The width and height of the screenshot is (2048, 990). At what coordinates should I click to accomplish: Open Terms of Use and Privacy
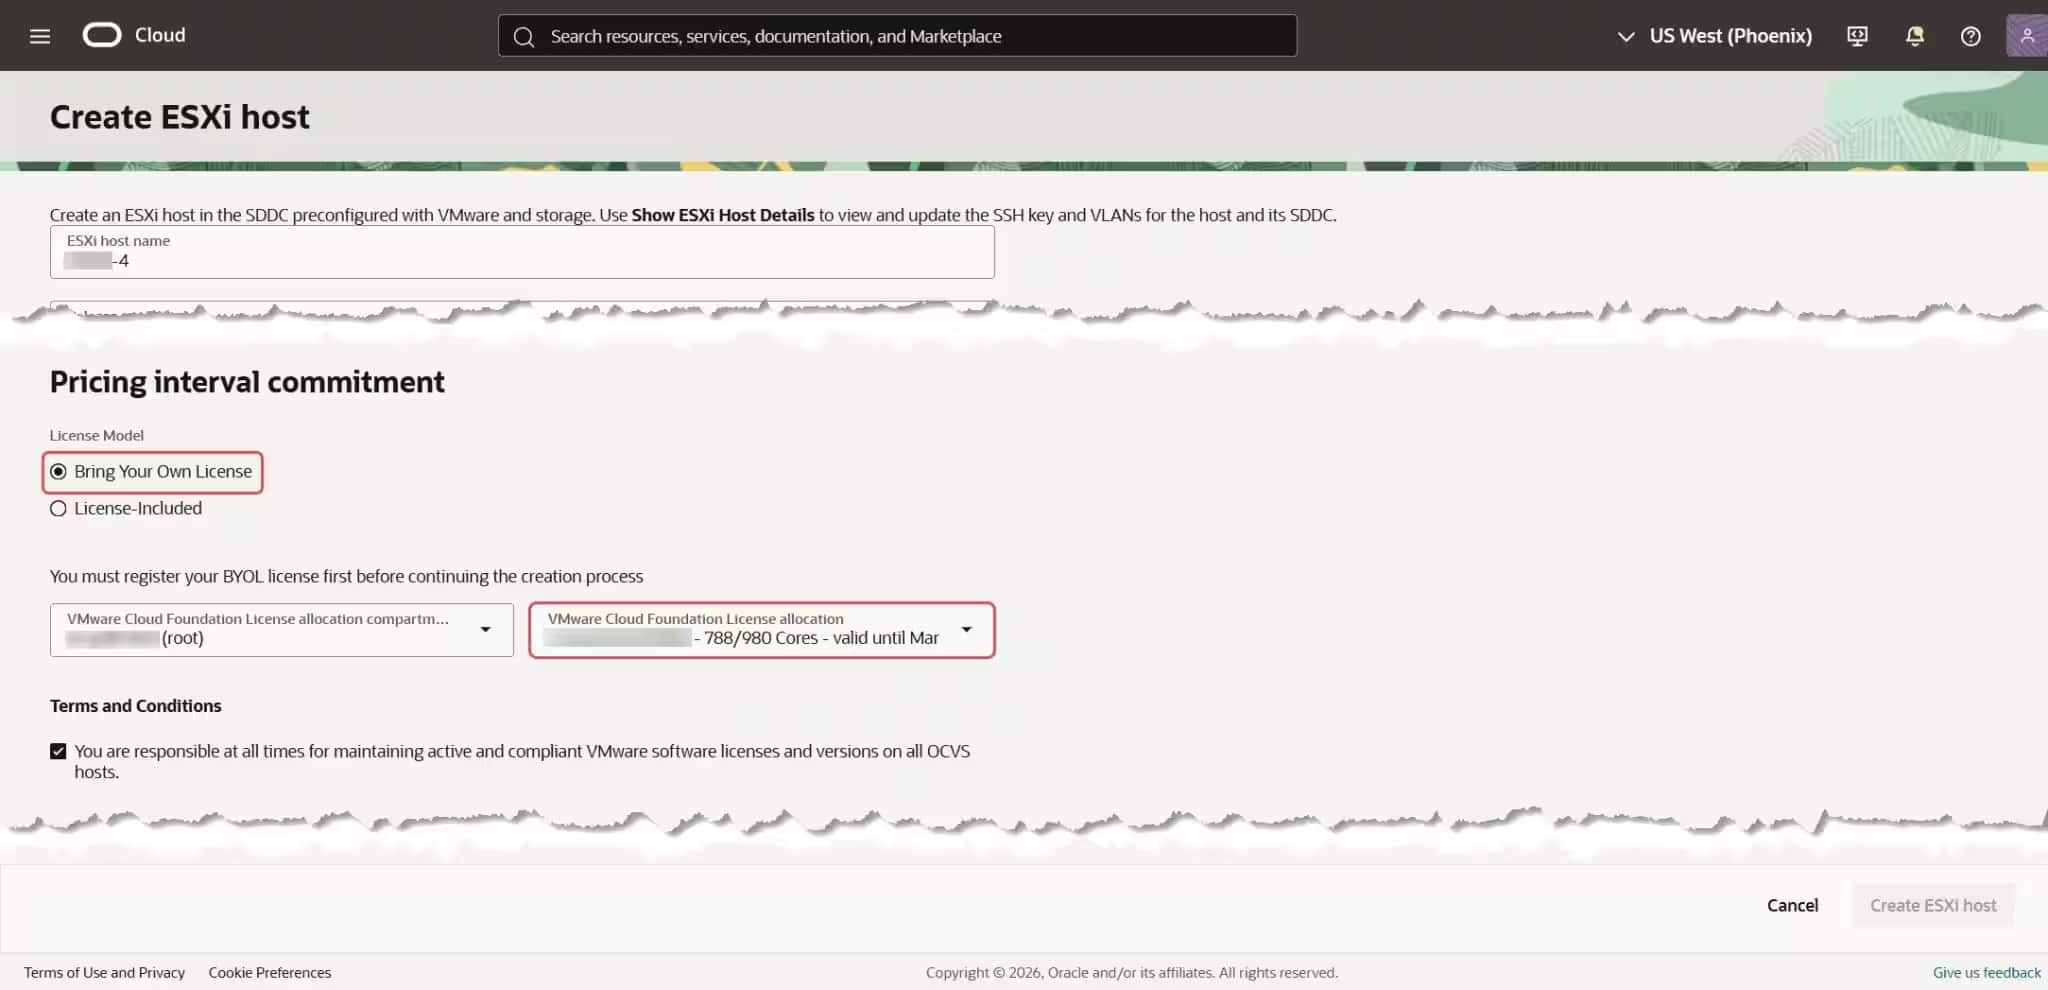point(106,972)
